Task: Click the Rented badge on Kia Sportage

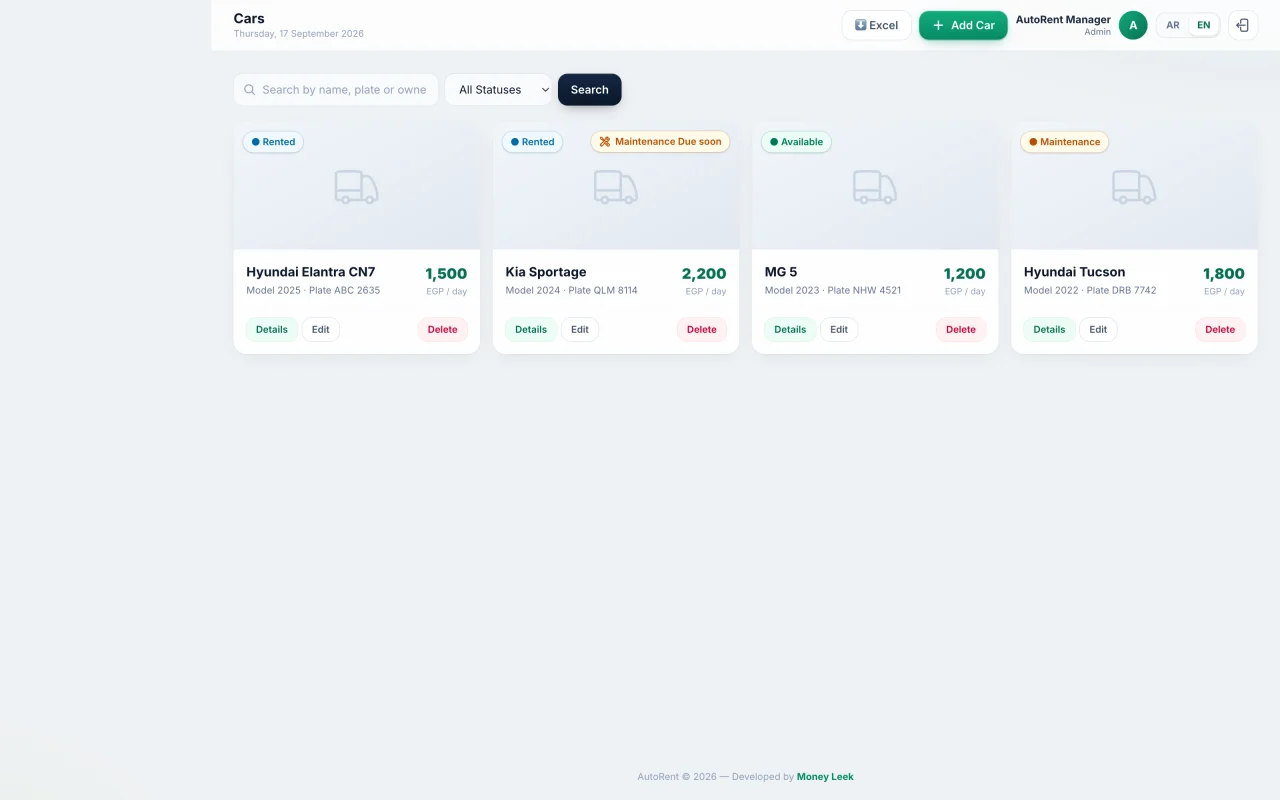Action: [532, 142]
